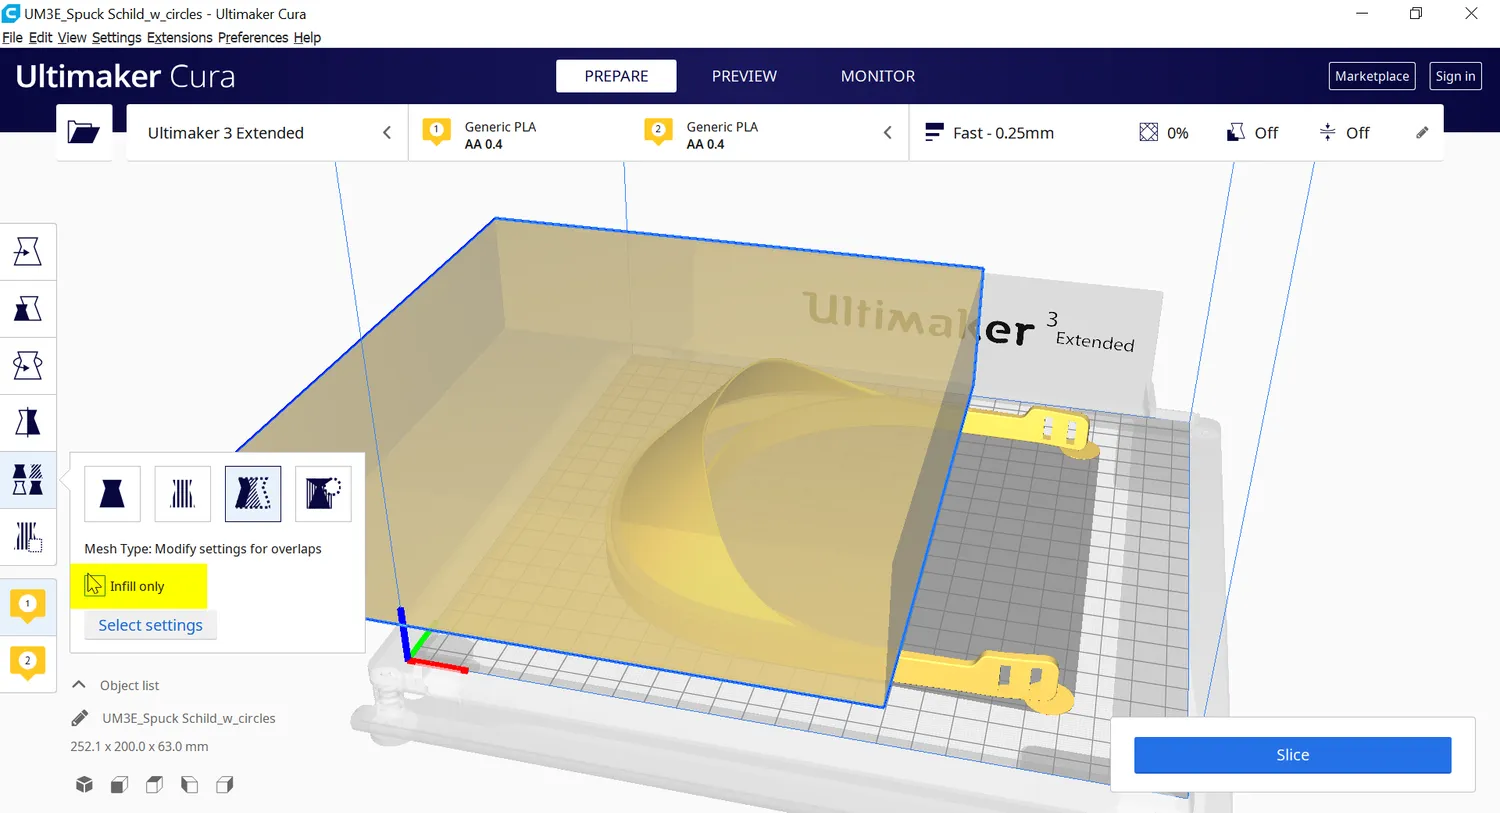The width and height of the screenshot is (1500, 813).
Task: Switch to PREVIEW stage
Action: click(744, 76)
